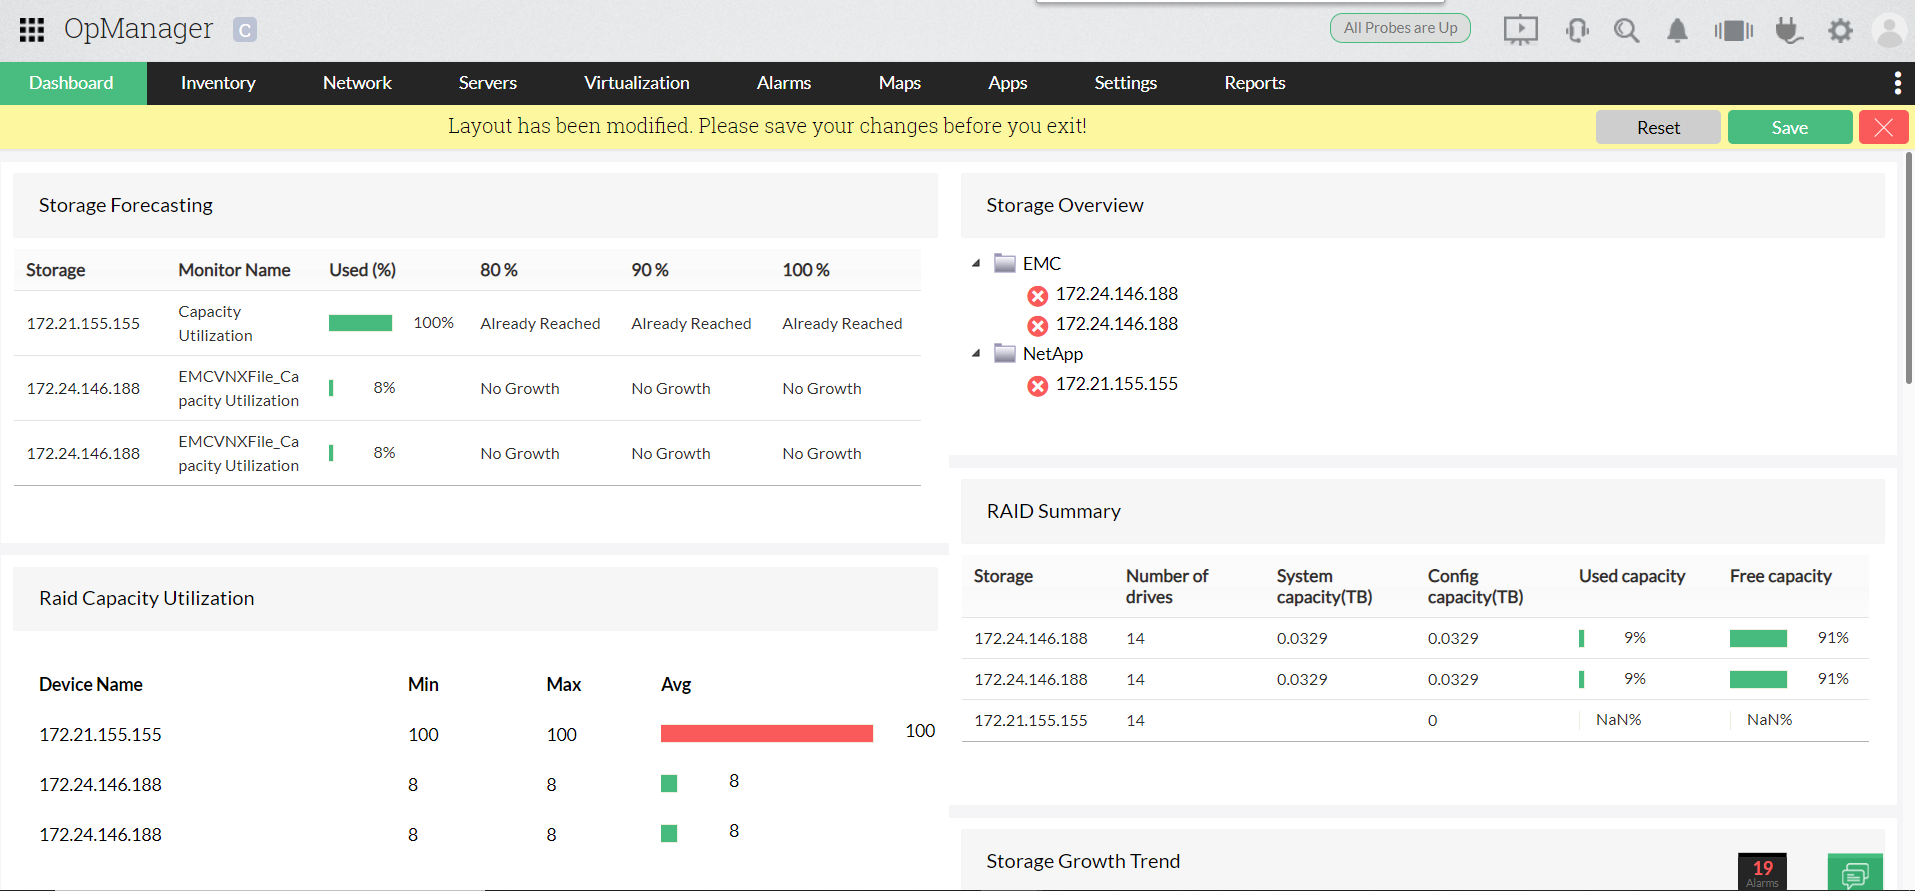
Task: Click the System capacity(TB) column header
Action: pos(1324,586)
